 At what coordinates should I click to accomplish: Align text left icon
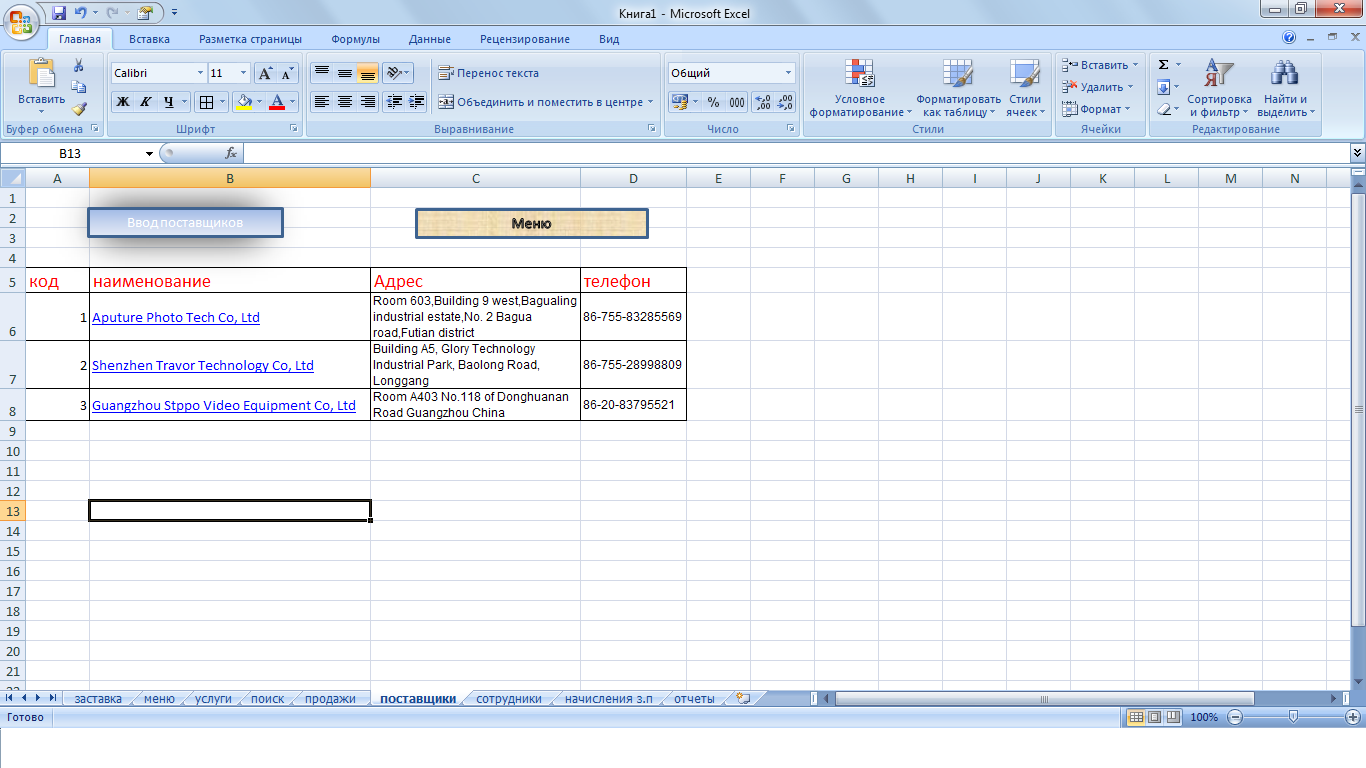[321, 102]
